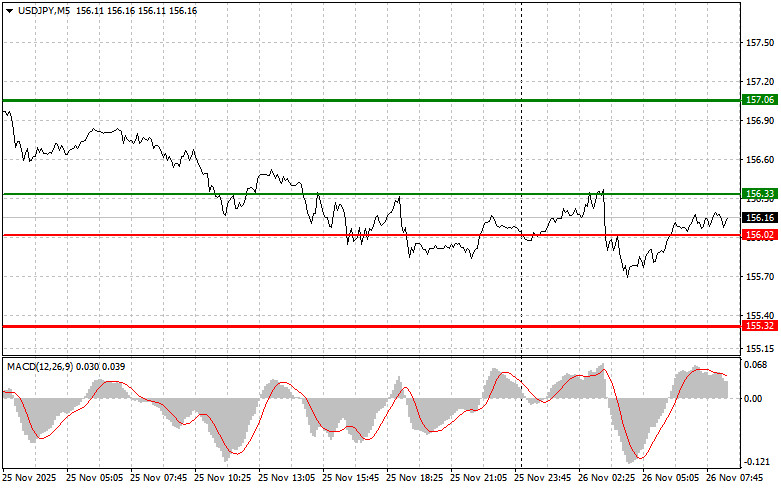Click the green 157.06 price tag
This screenshot has width=781, height=489.
(760, 100)
